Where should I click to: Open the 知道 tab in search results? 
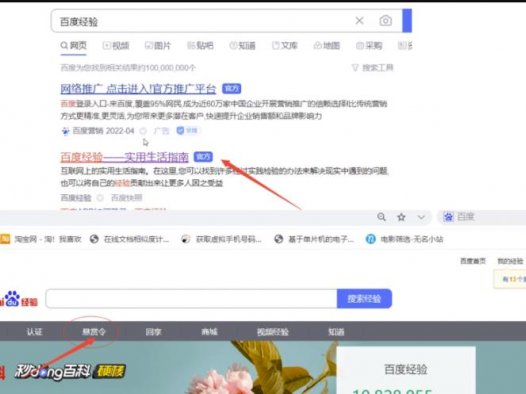coord(243,46)
